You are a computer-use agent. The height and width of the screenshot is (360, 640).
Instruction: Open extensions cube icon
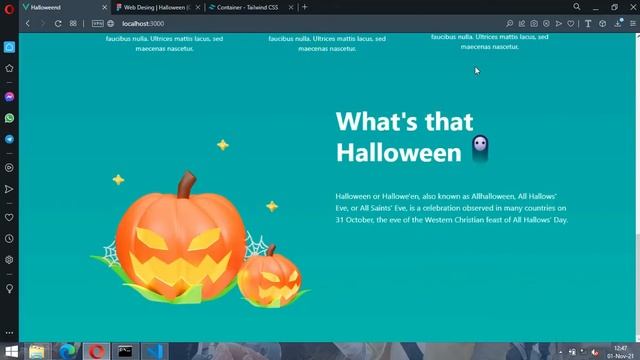point(602,24)
